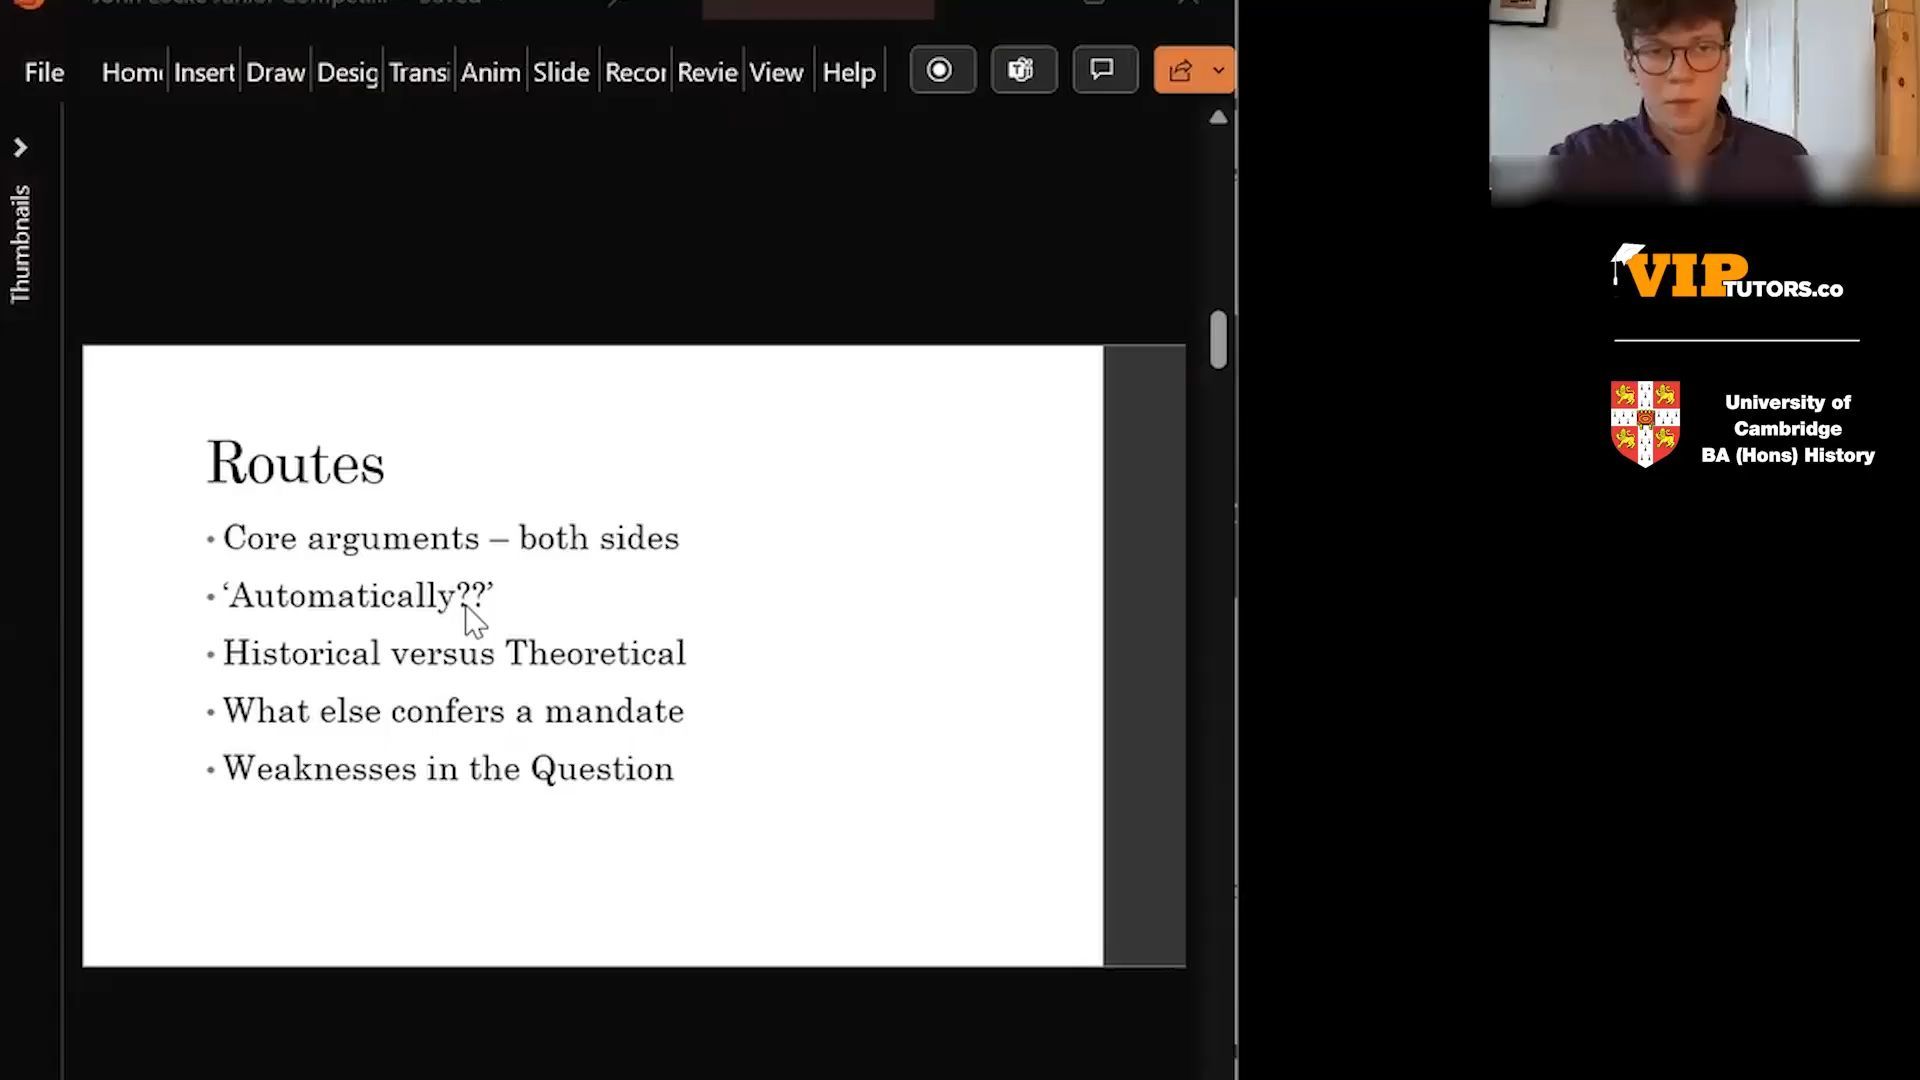Switch to the Home ribbon tab
Viewport: 1920px width, 1080px height.
pos(132,72)
